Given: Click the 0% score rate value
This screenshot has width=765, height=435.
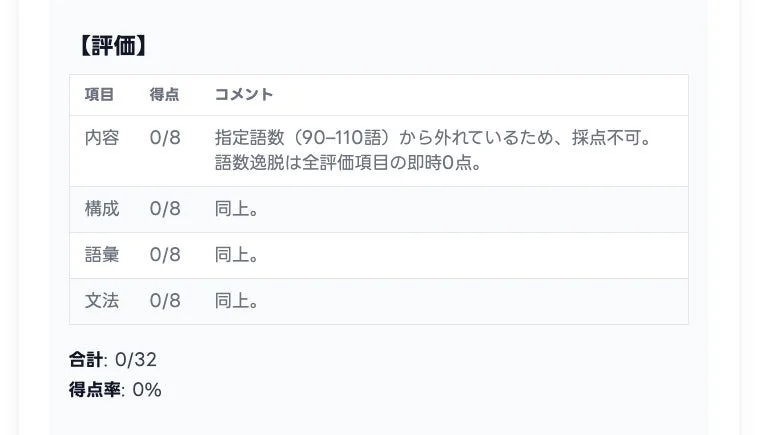Looking at the screenshot, I should 146,390.
